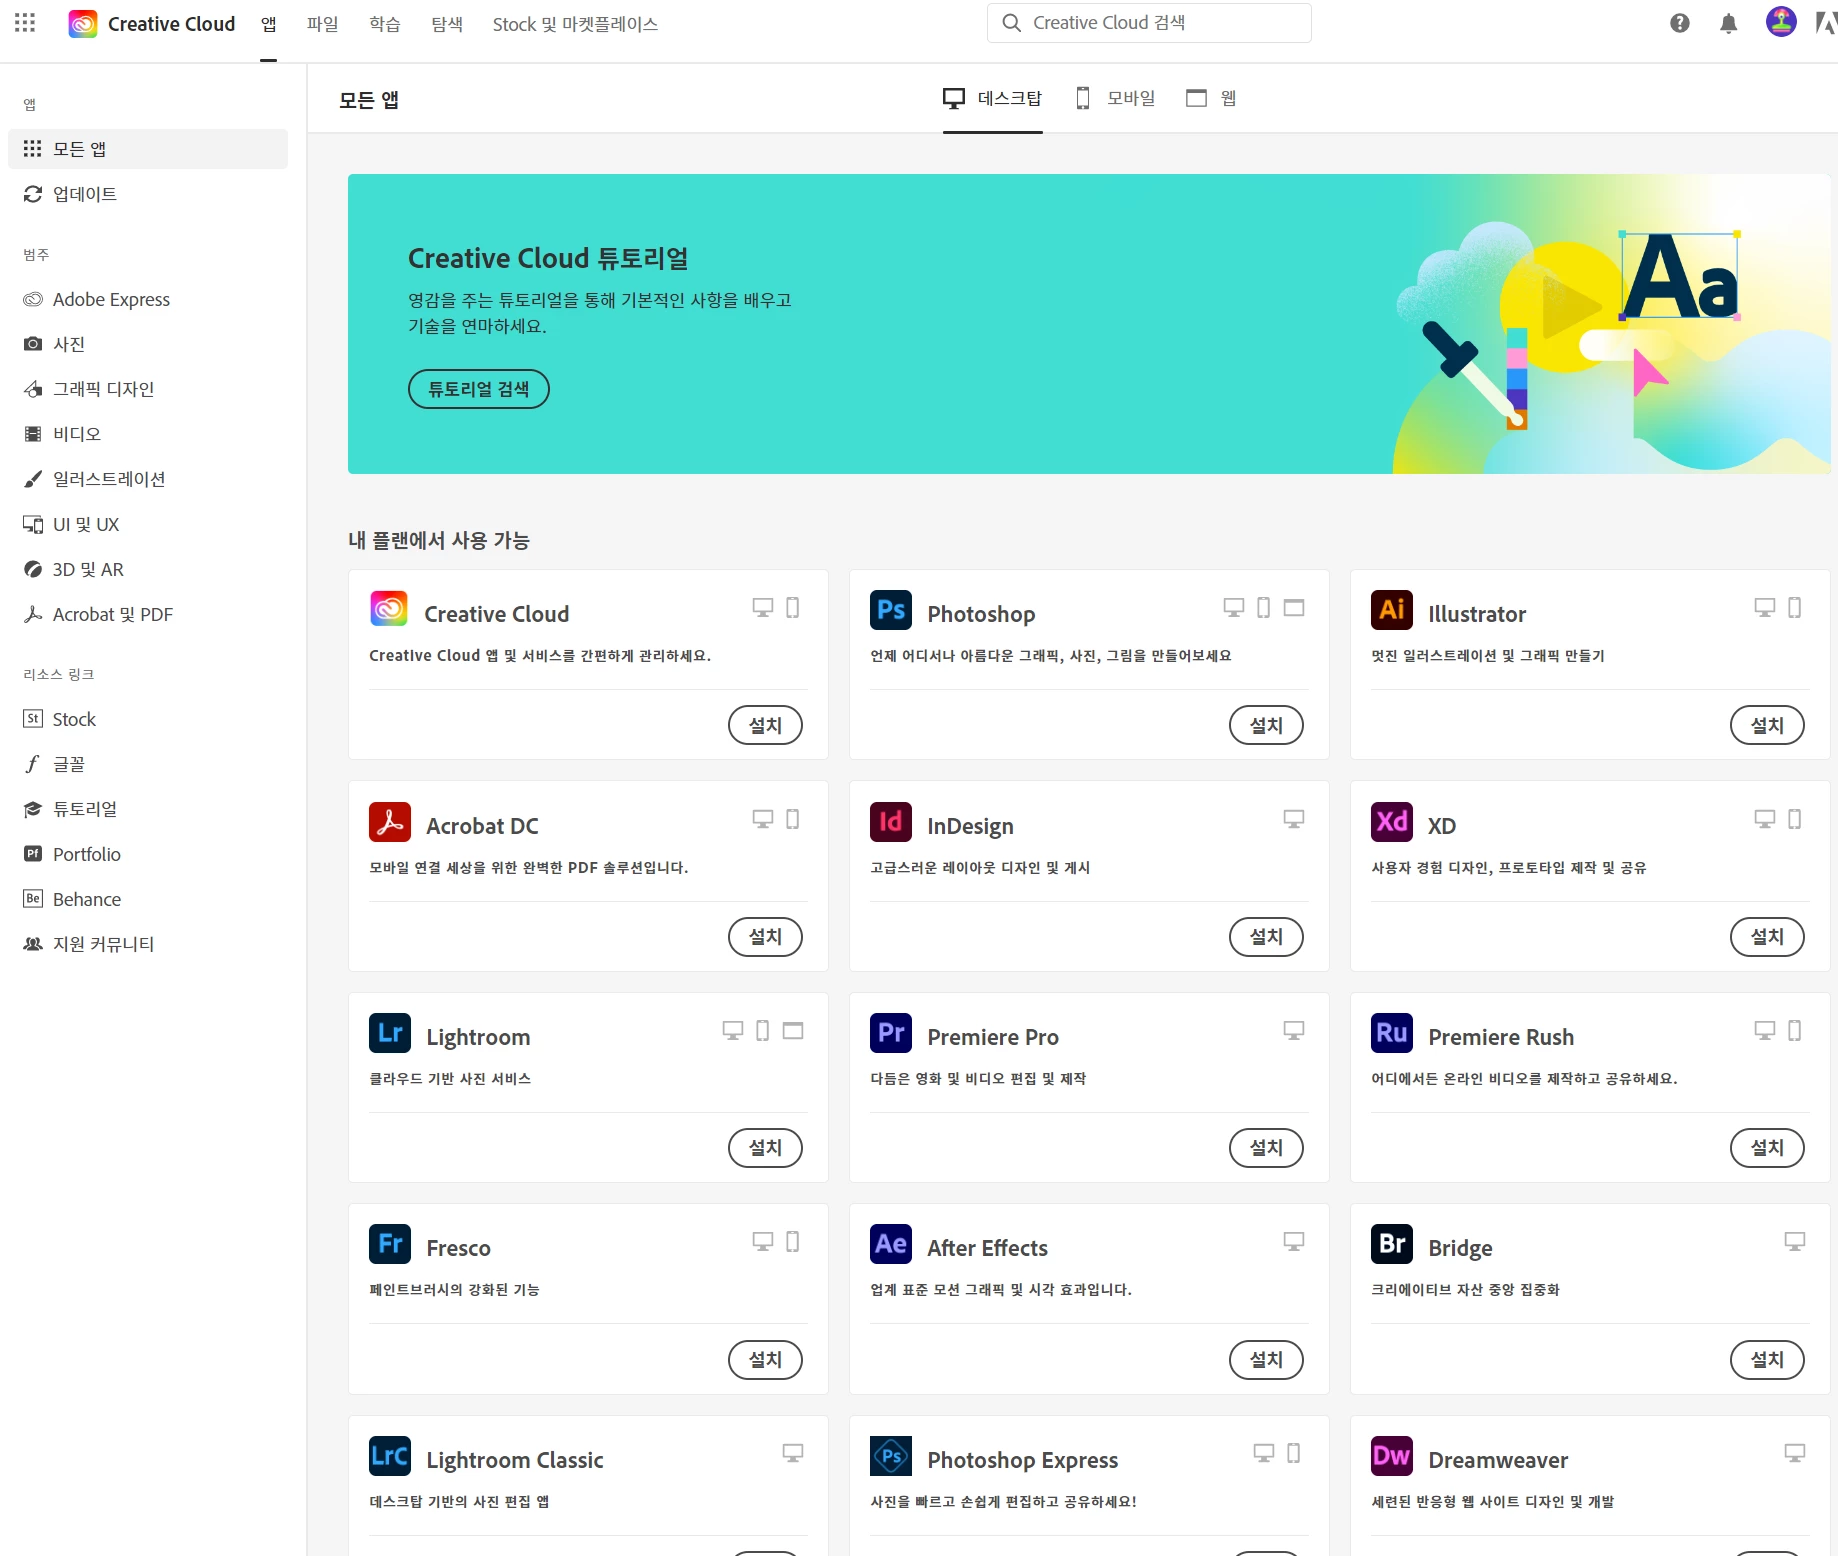
Task: Click the Premiere Rush app icon
Action: pyautogui.click(x=1392, y=1033)
